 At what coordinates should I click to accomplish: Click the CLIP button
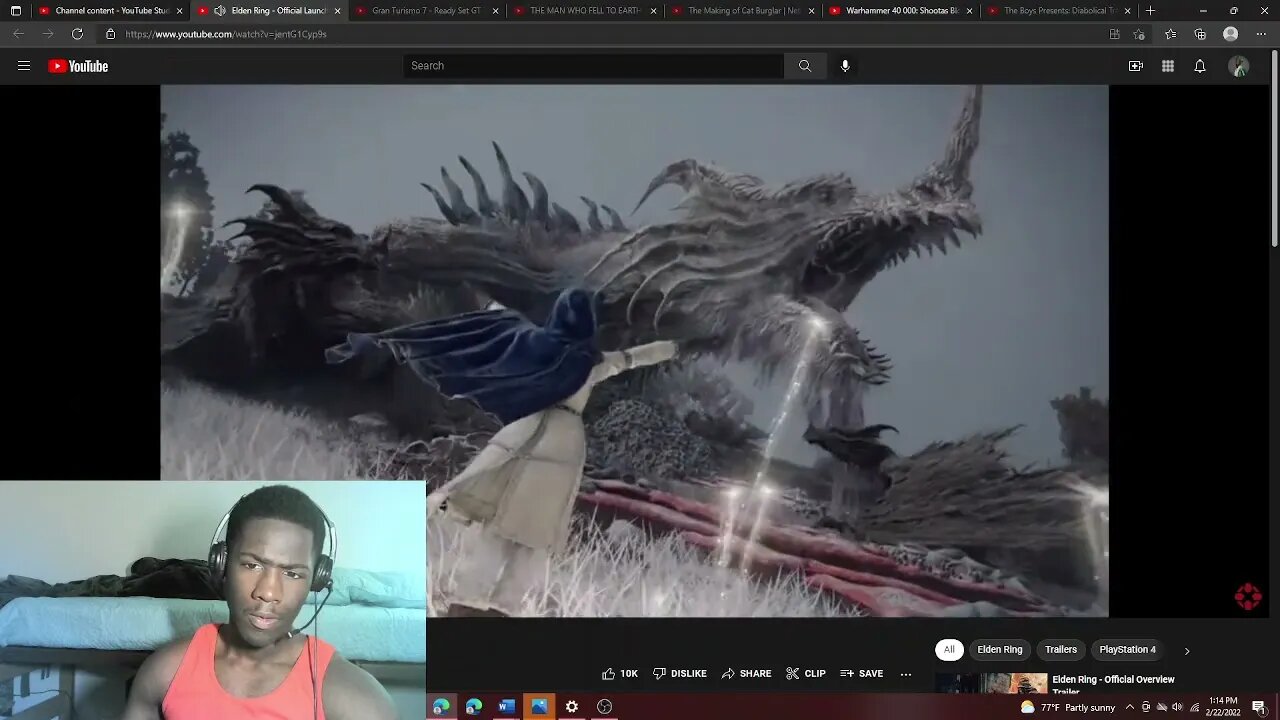806,674
